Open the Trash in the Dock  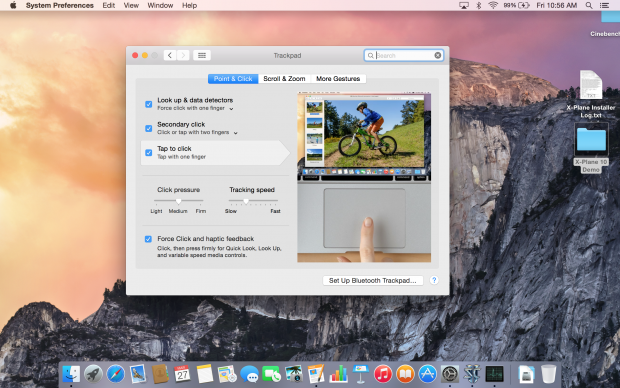click(x=548, y=374)
